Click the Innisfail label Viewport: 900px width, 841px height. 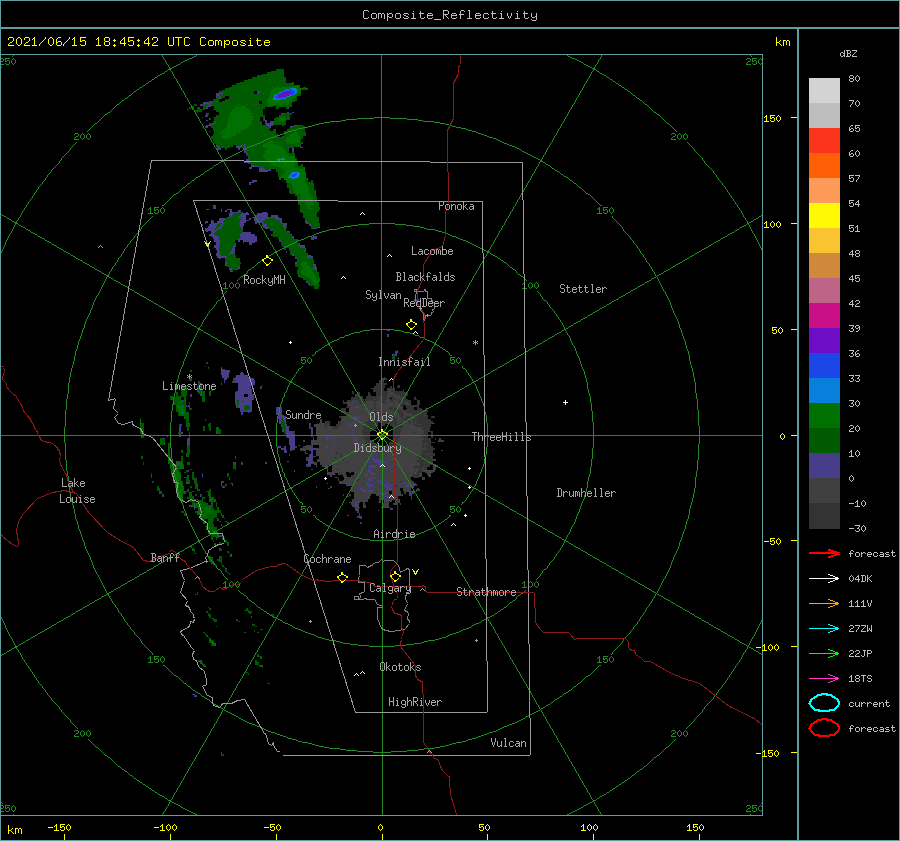coord(404,362)
